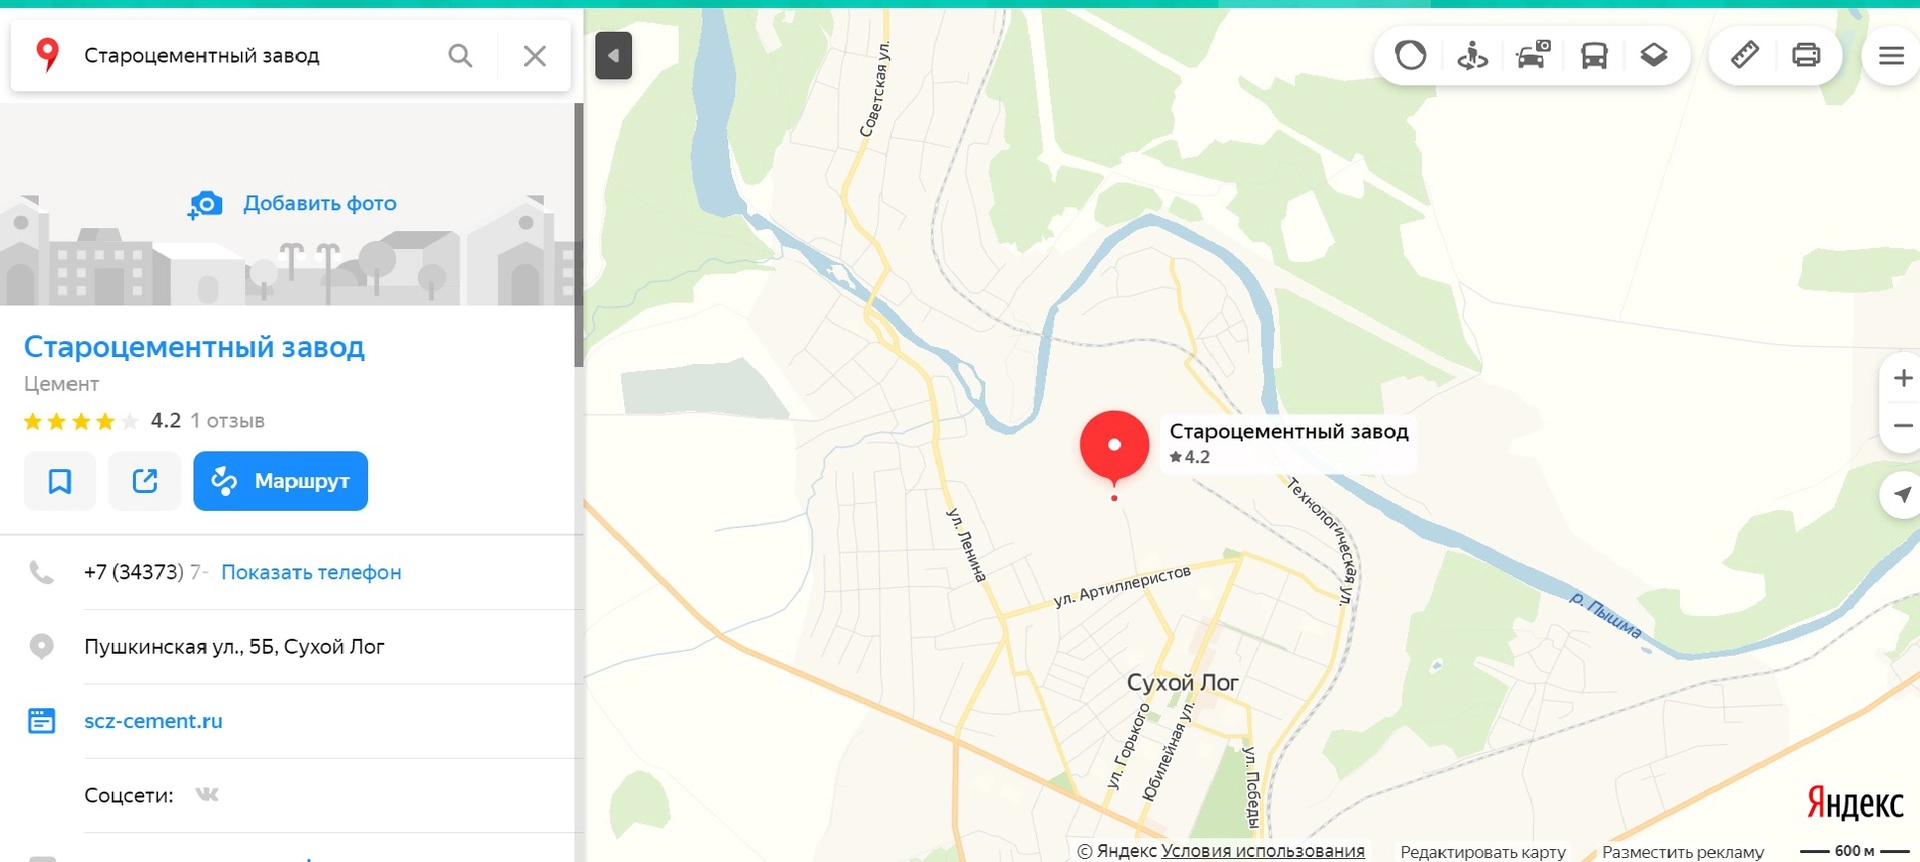Open VK social network icon
Screen dimensions: 1920x862
207,795
